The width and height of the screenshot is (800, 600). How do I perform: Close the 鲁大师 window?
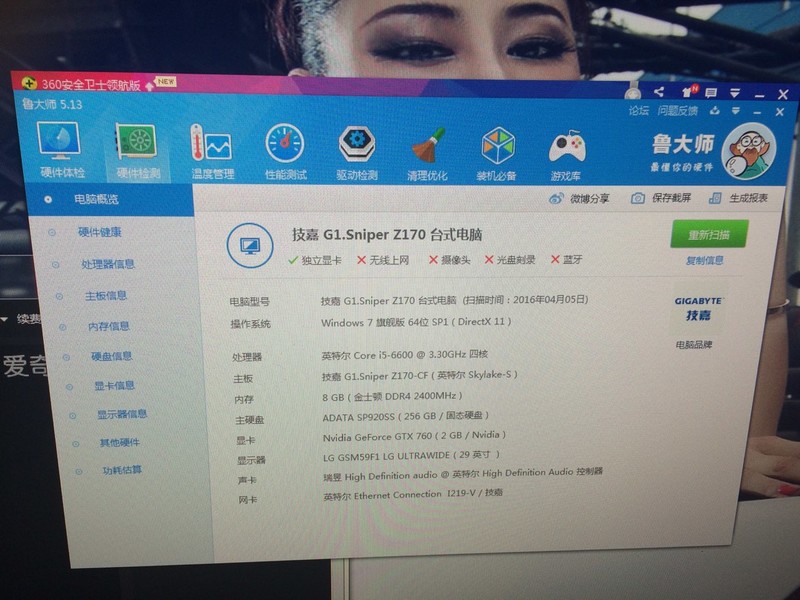point(780,112)
